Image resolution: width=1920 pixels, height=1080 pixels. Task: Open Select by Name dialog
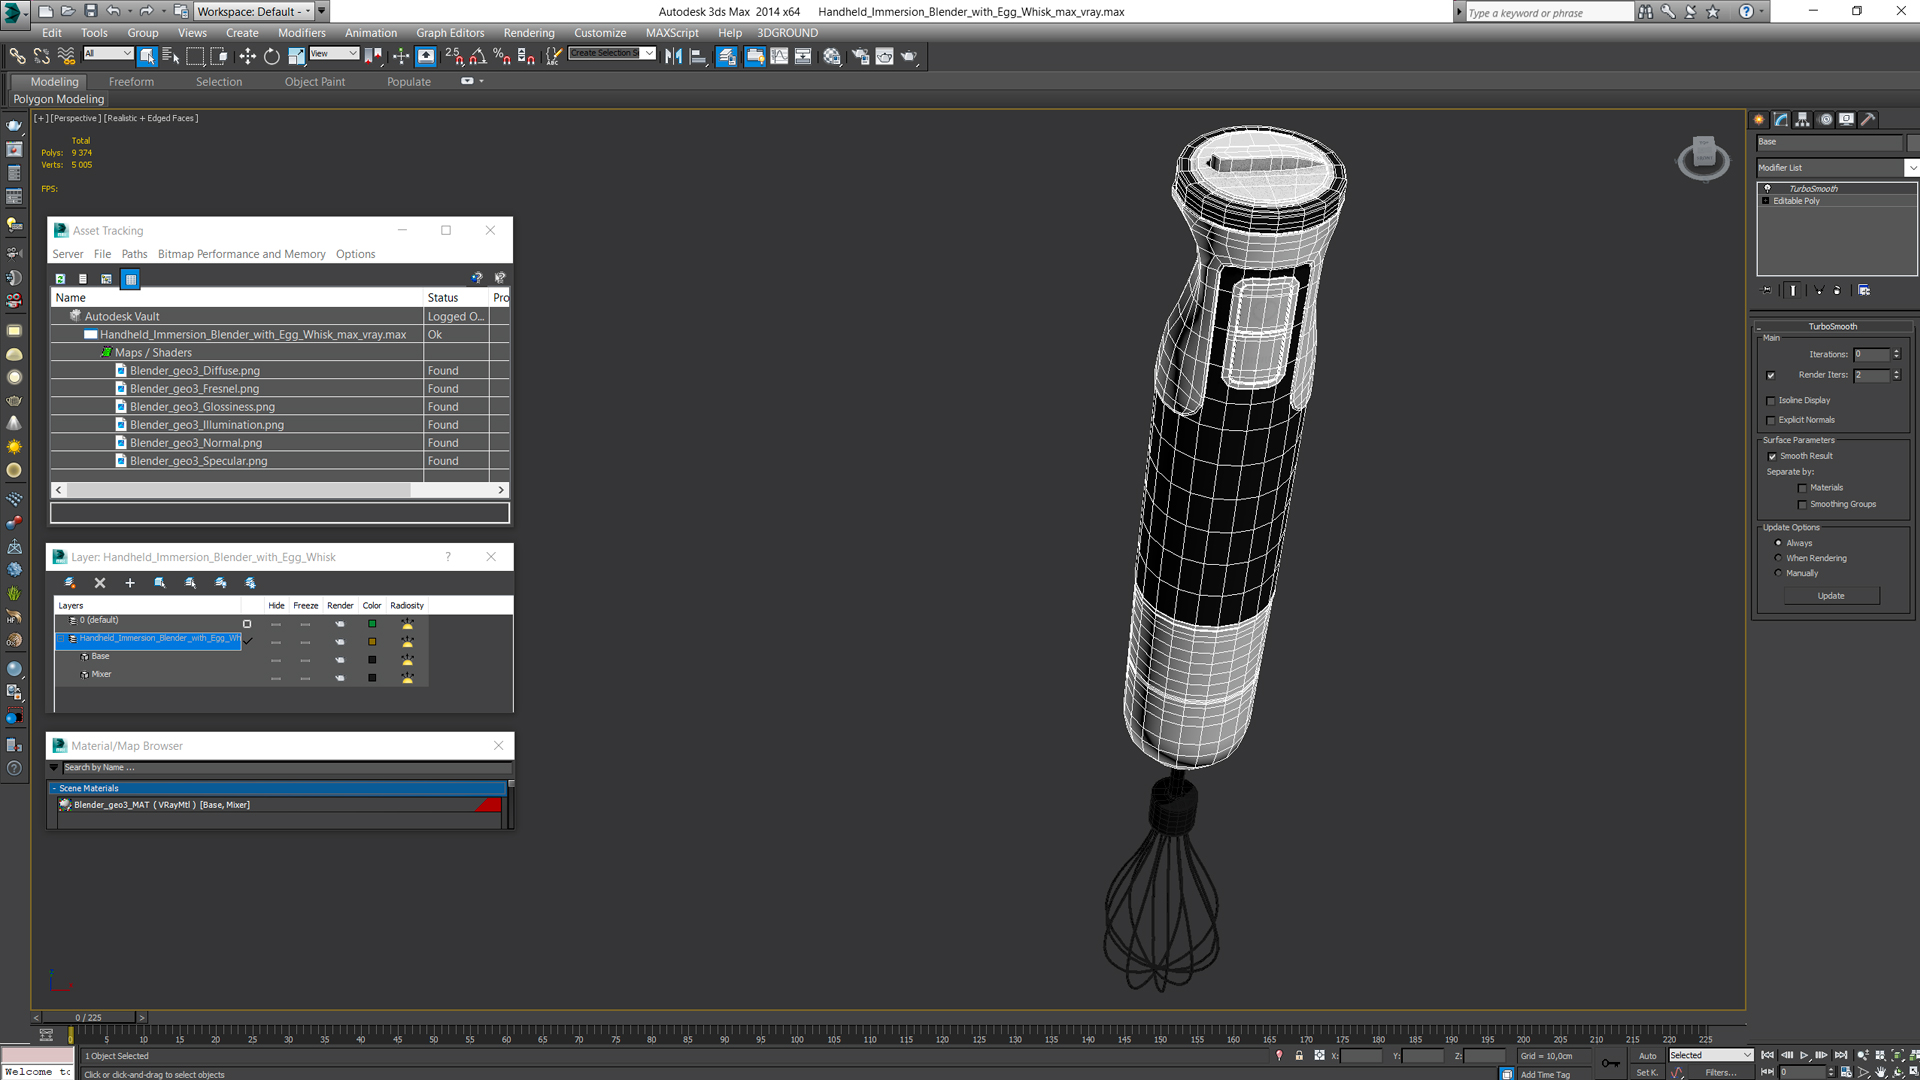(x=171, y=56)
